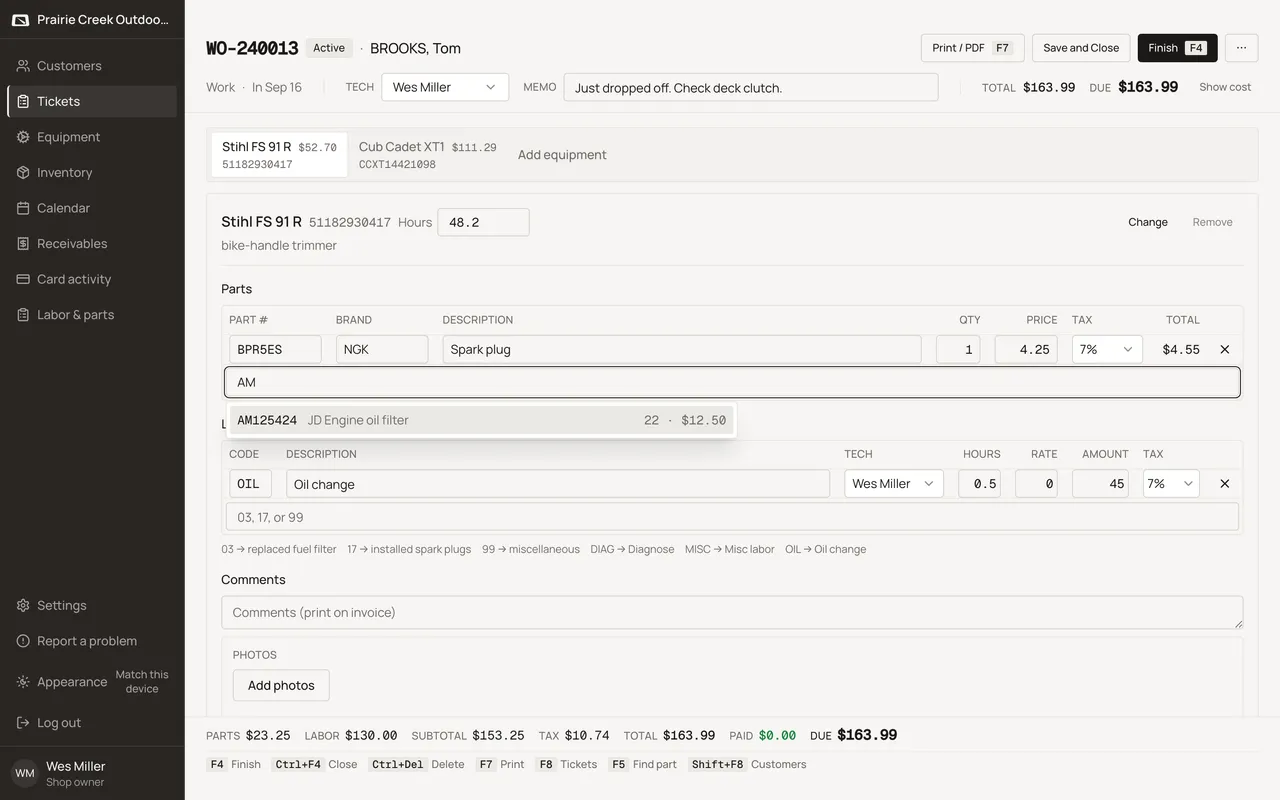The width and height of the screenshot is (1280, 800).
Task: Switch to the Stihl FS 91 R equipment tab
Action: coord(280,155)
